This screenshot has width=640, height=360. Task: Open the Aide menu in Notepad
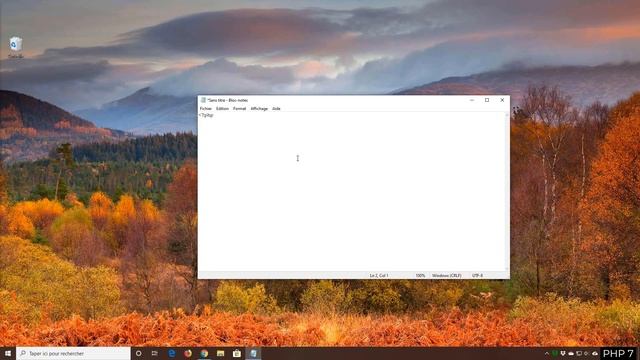tap(276, 109)
